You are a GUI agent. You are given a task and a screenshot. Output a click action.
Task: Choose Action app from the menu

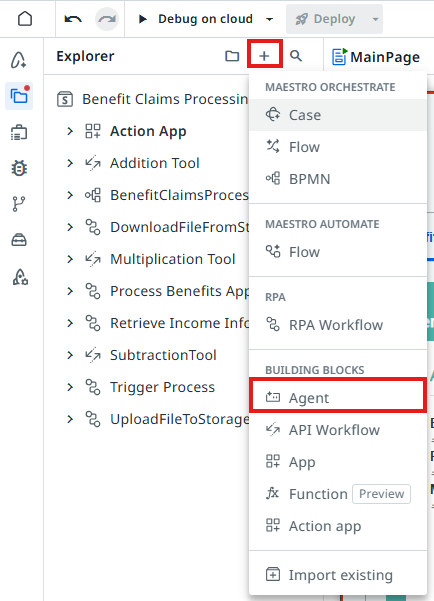tap(338, 526)
